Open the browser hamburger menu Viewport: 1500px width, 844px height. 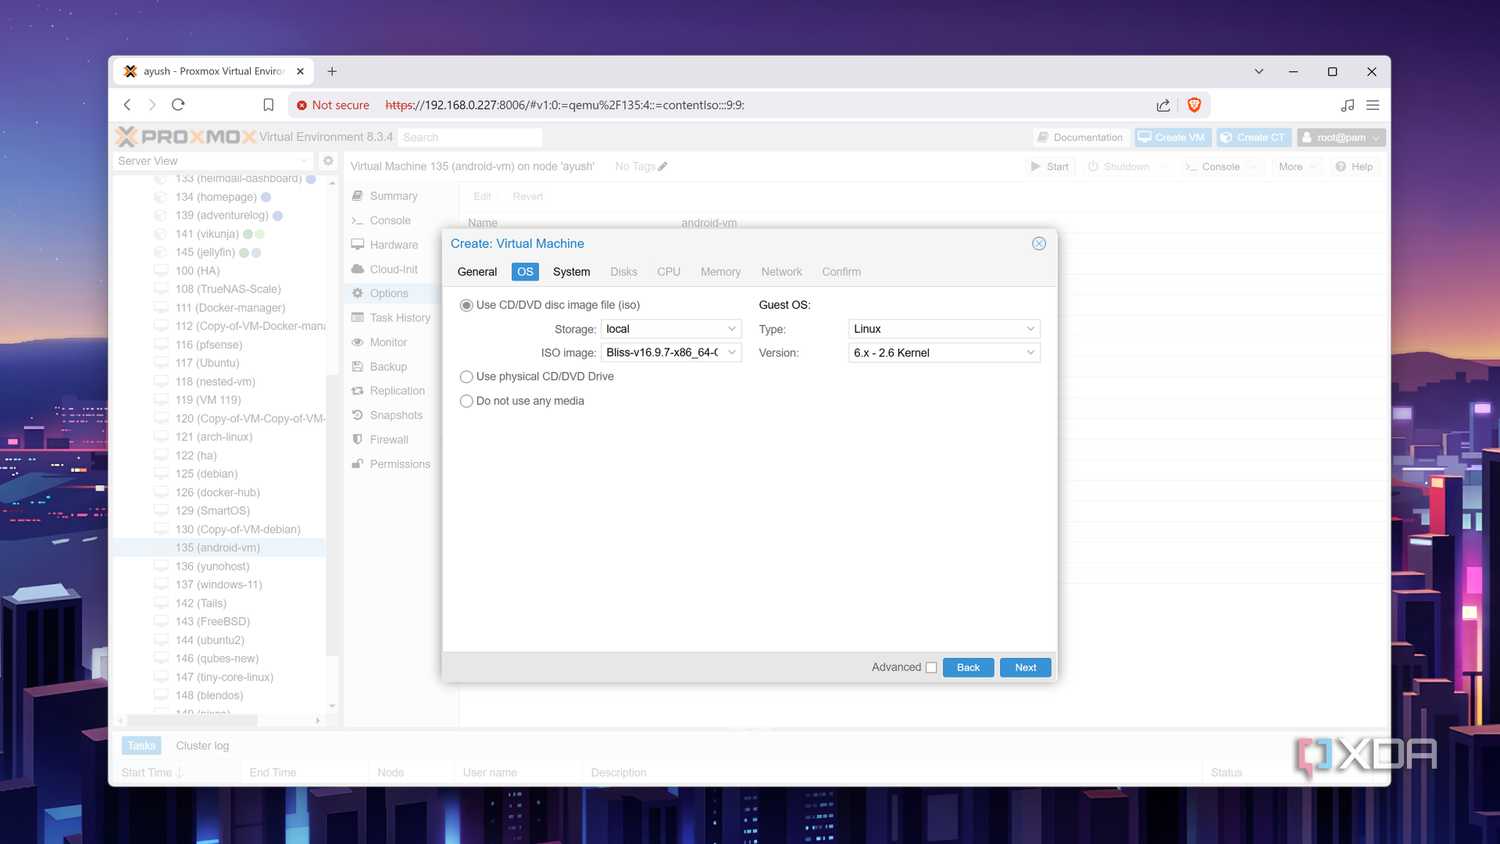pos(1373,105)
